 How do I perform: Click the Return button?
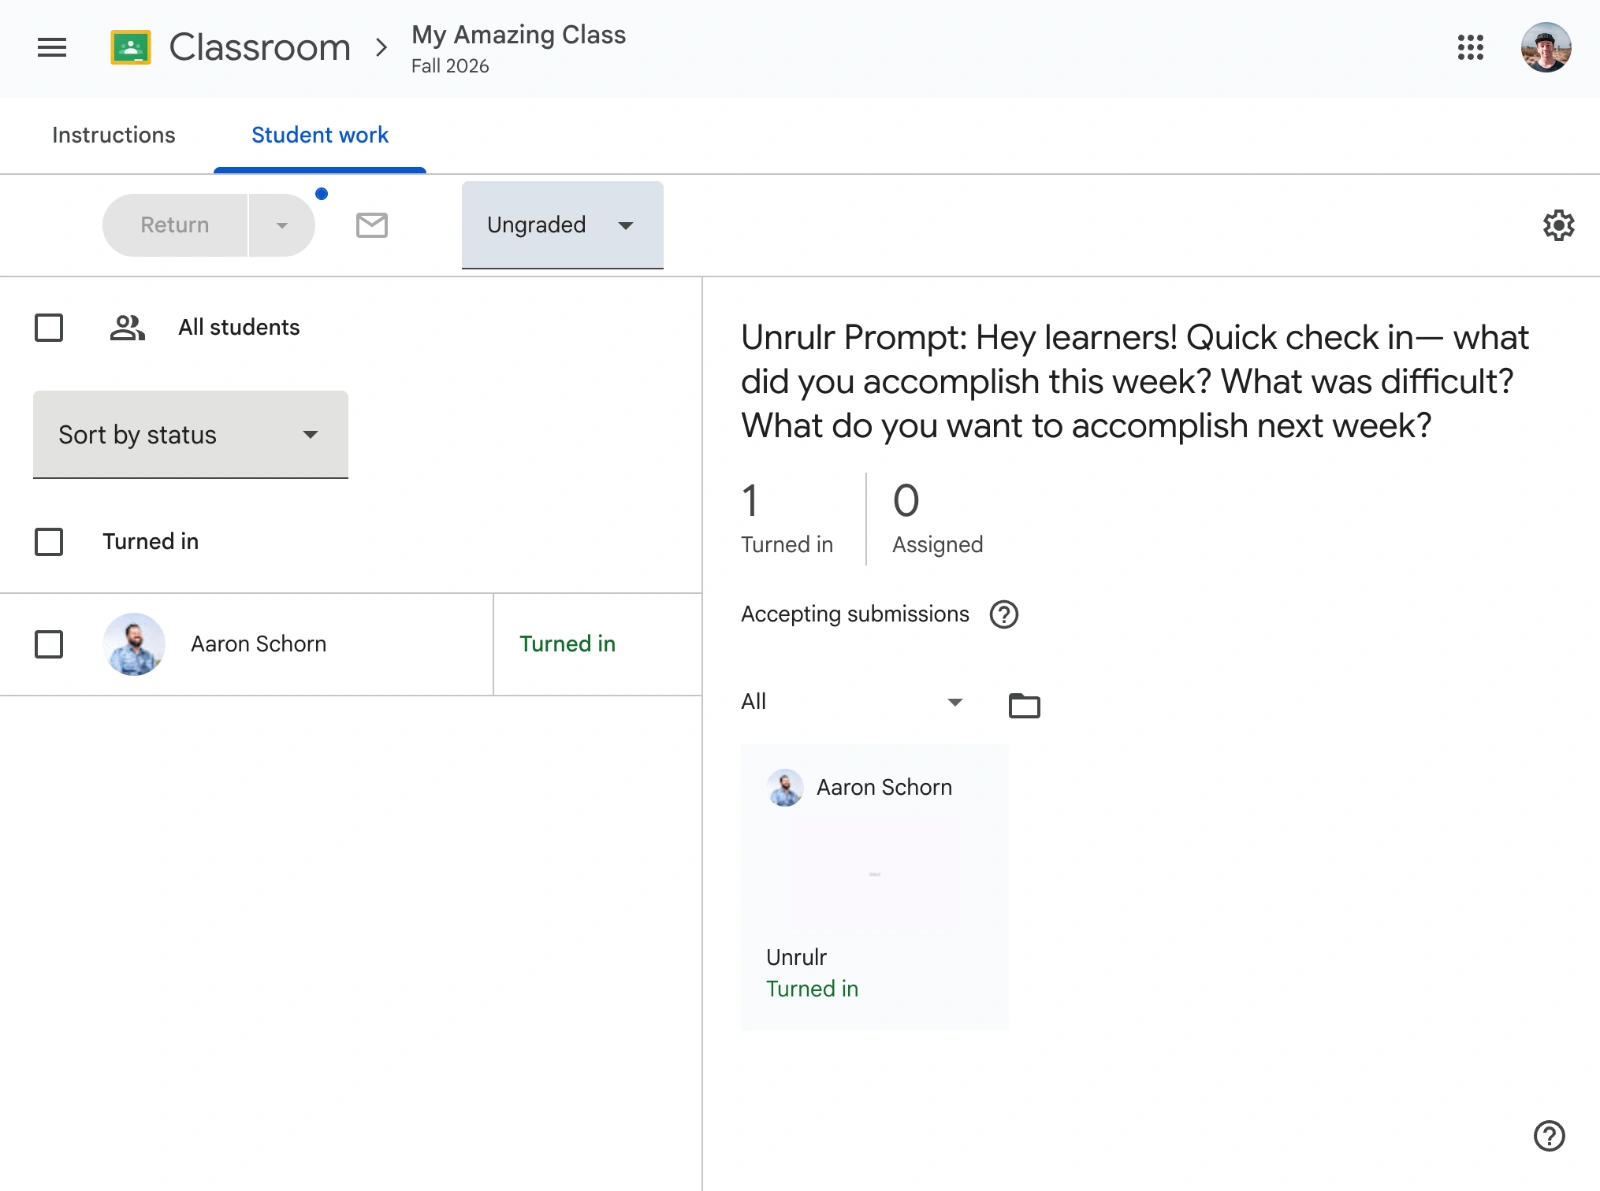click(x=174, y=224)
